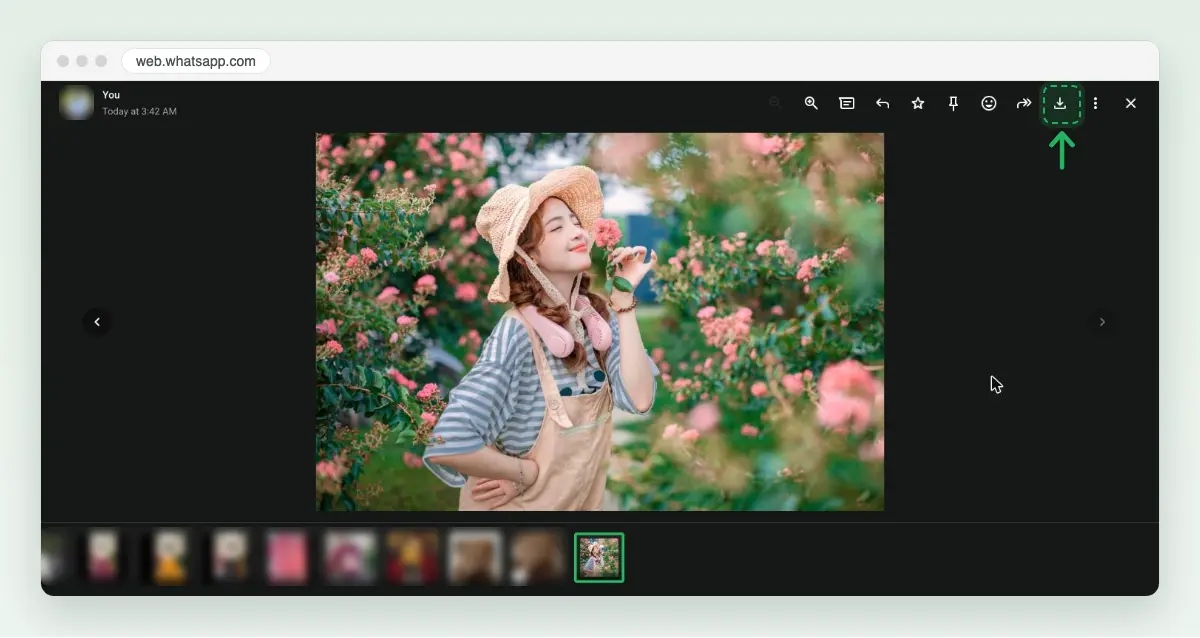Click the main photo of the girl
1200x638 pixels.
pos(600,322)
